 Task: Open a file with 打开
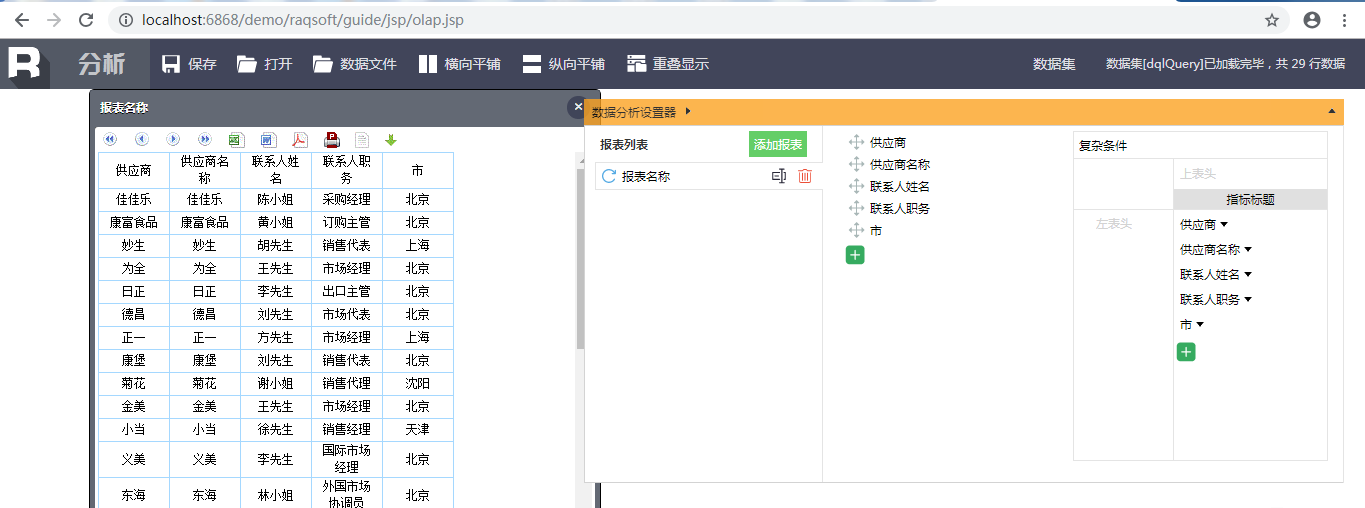tap(265, 64)
